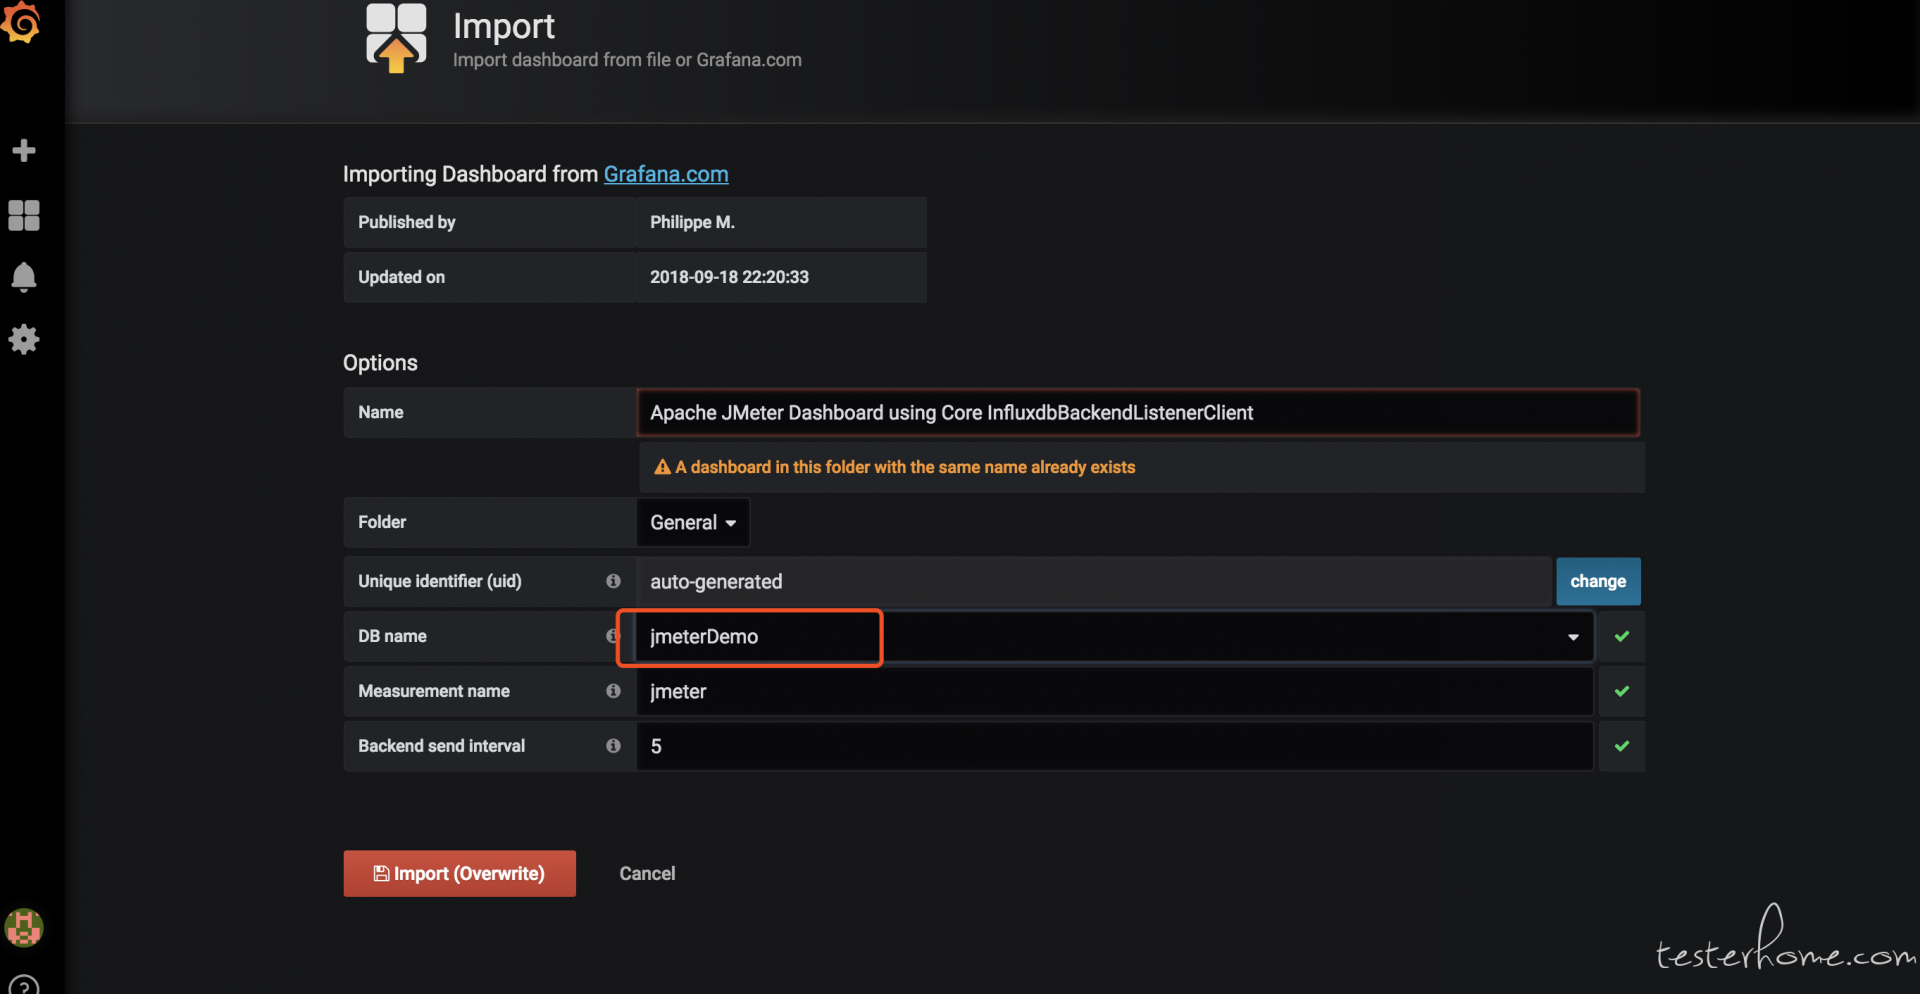This screenshot has height=994, width=1920.
Task: Click the Cancel button
Action: point(647,874)
